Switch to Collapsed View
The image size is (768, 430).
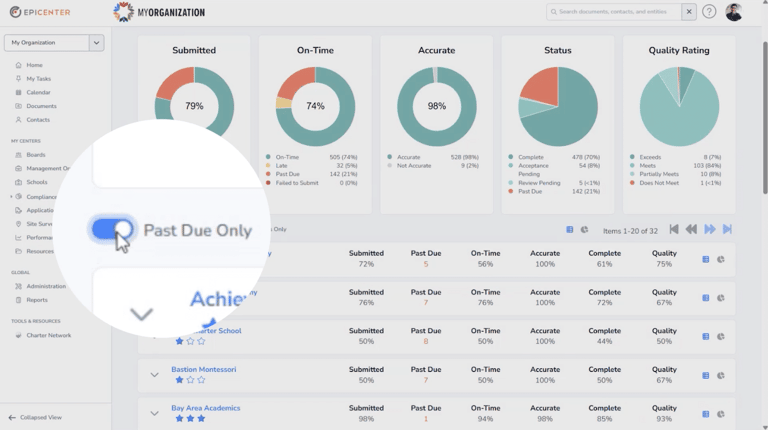coord(35,418)
